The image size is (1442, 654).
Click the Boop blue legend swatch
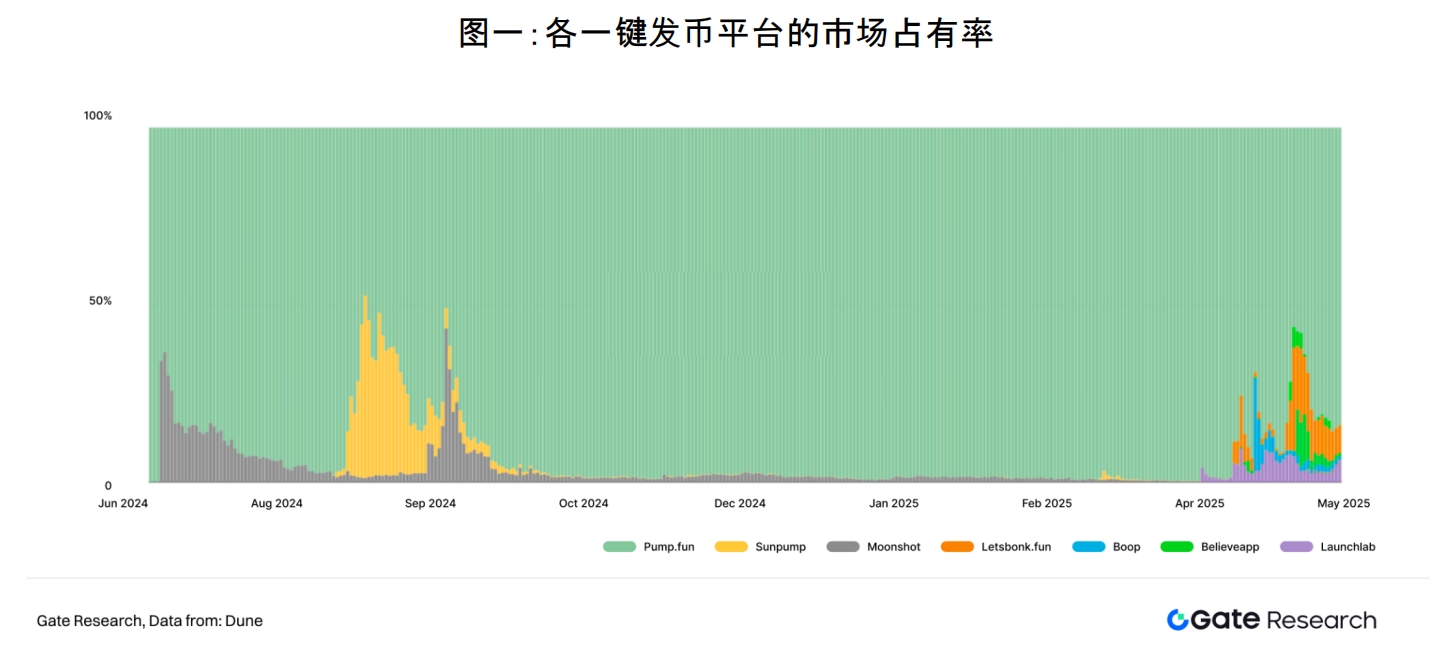(x=1089, y=547)
